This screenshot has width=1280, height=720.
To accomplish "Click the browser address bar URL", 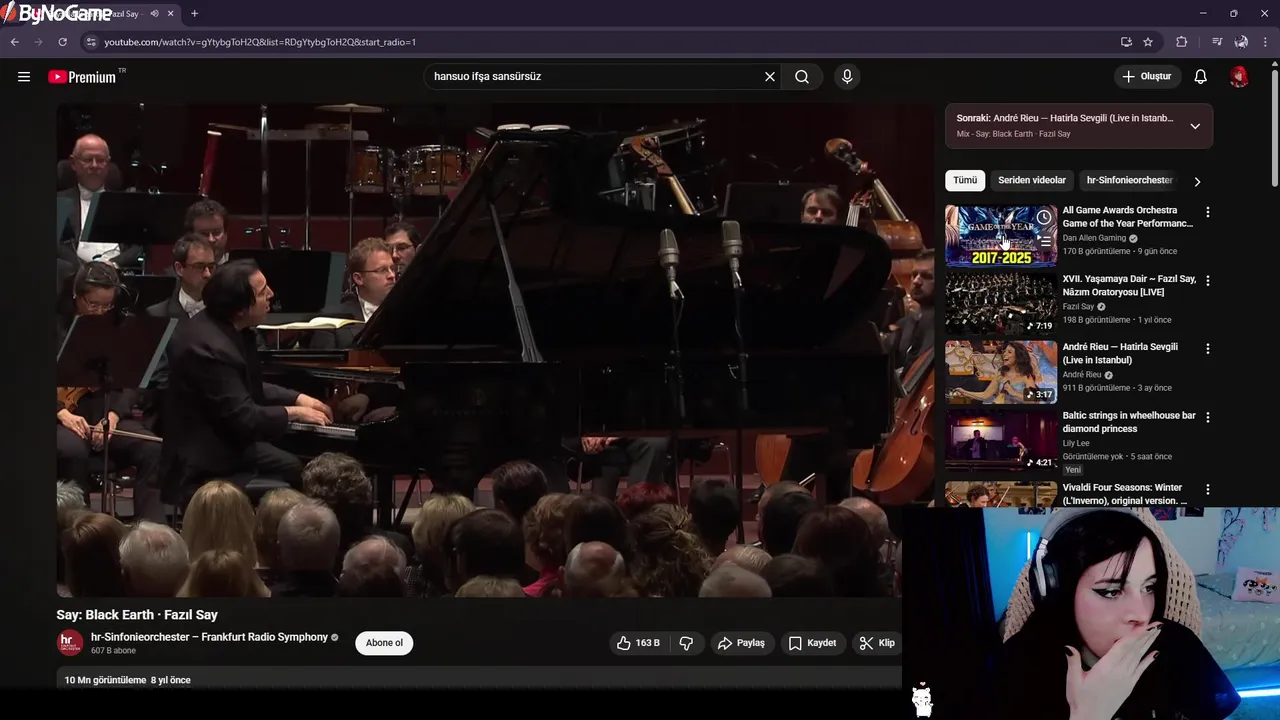I will (260, 42).
